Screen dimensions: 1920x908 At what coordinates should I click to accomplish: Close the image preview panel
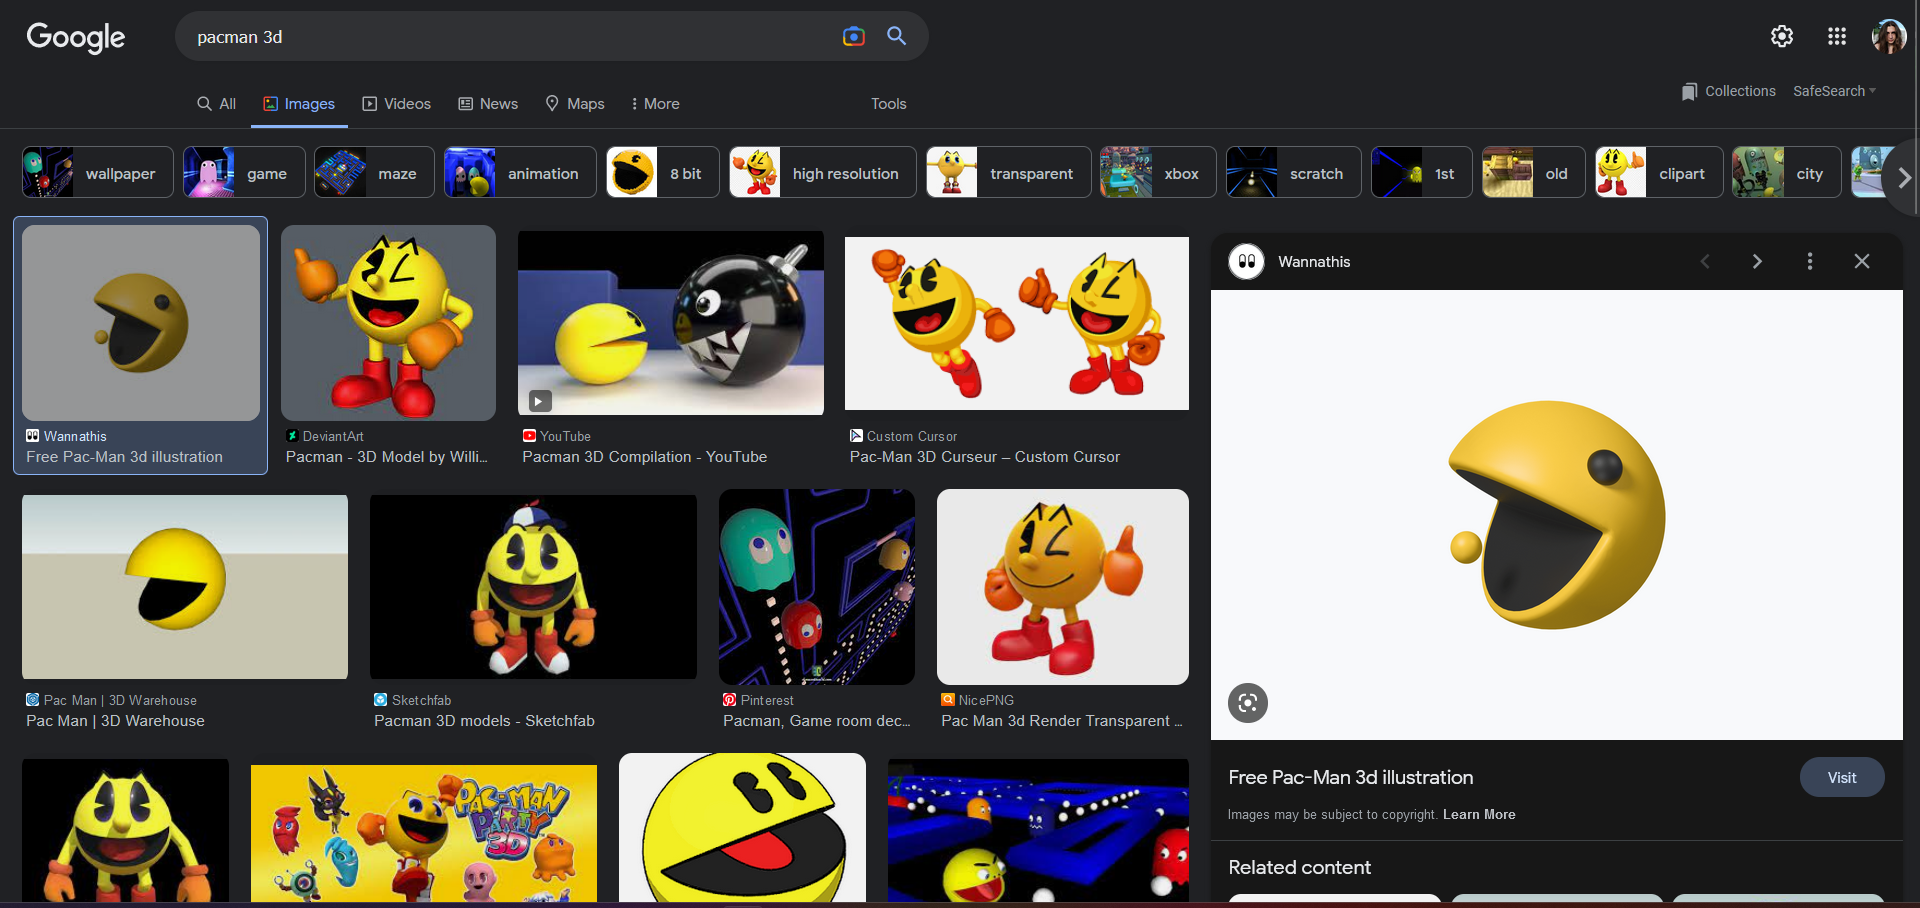[1862, 261]
